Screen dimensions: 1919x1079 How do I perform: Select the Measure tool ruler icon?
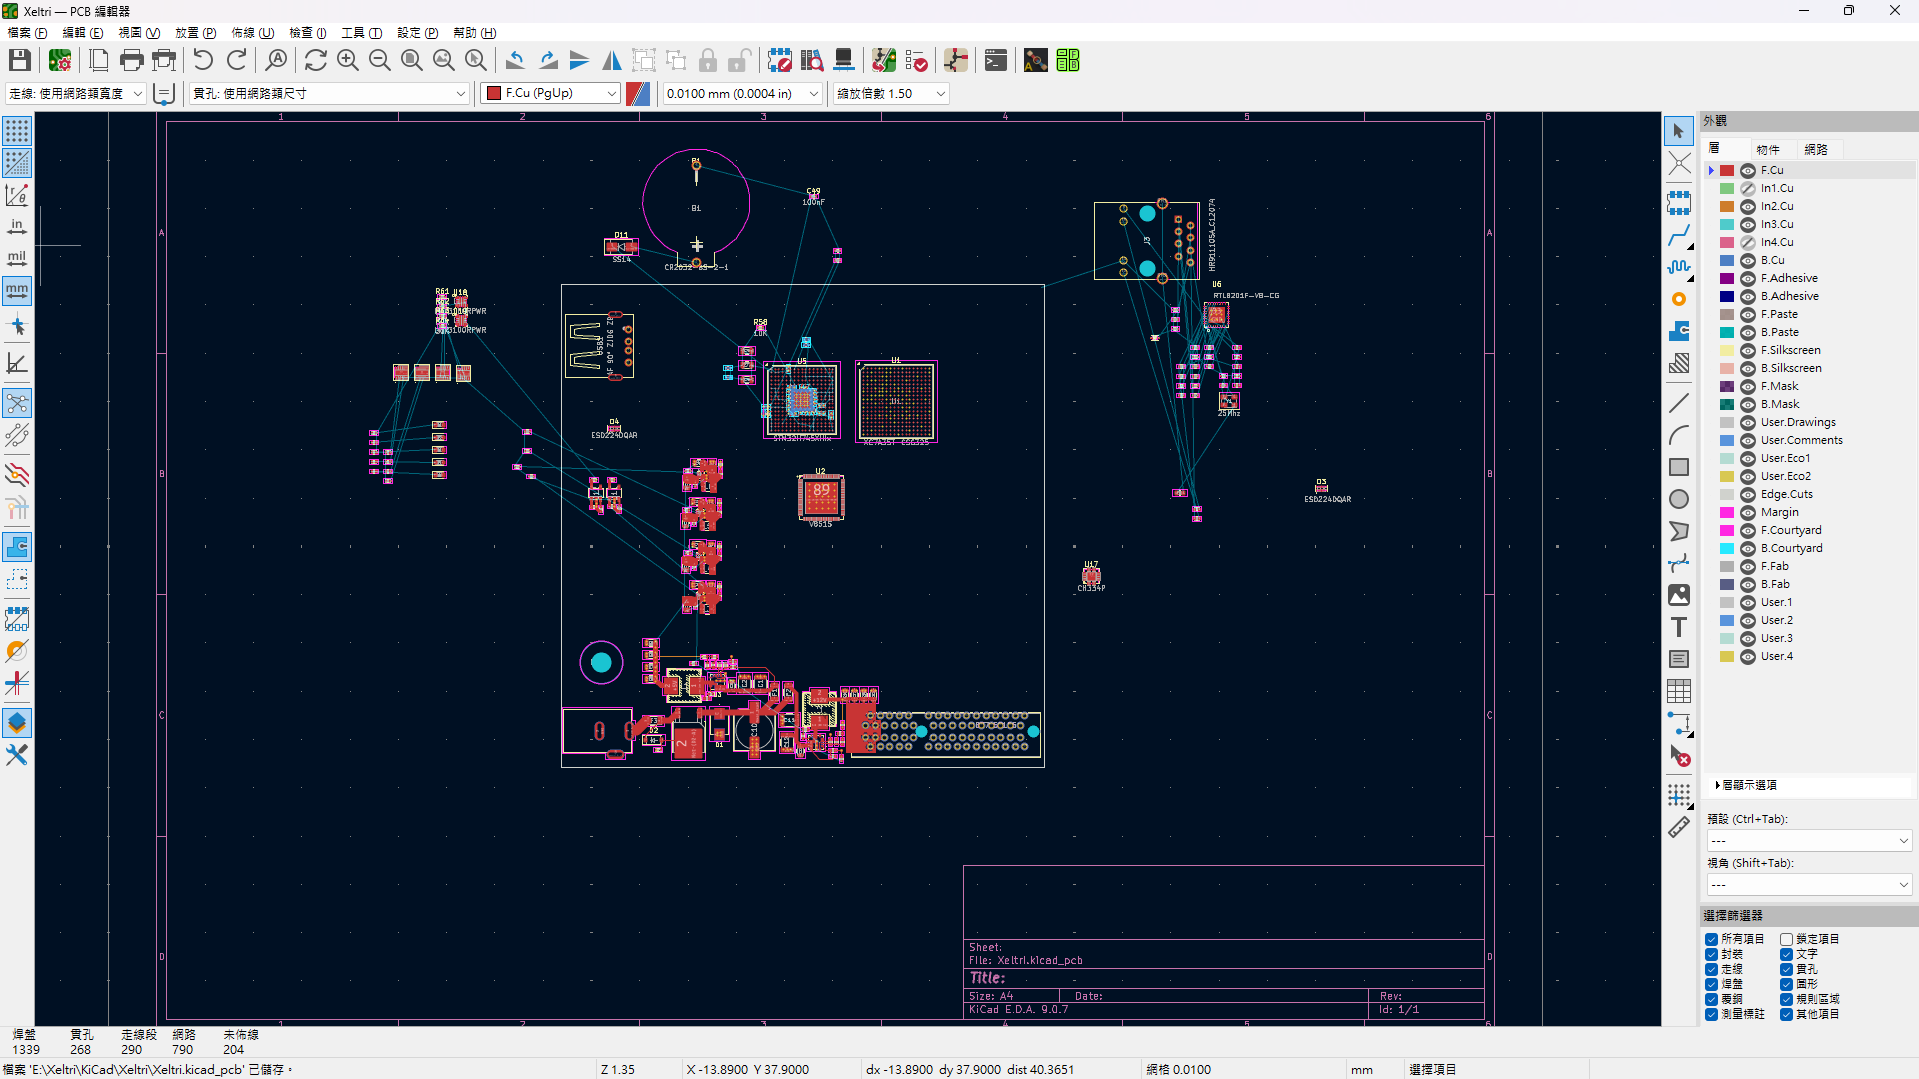click(x=1679, y=827)
